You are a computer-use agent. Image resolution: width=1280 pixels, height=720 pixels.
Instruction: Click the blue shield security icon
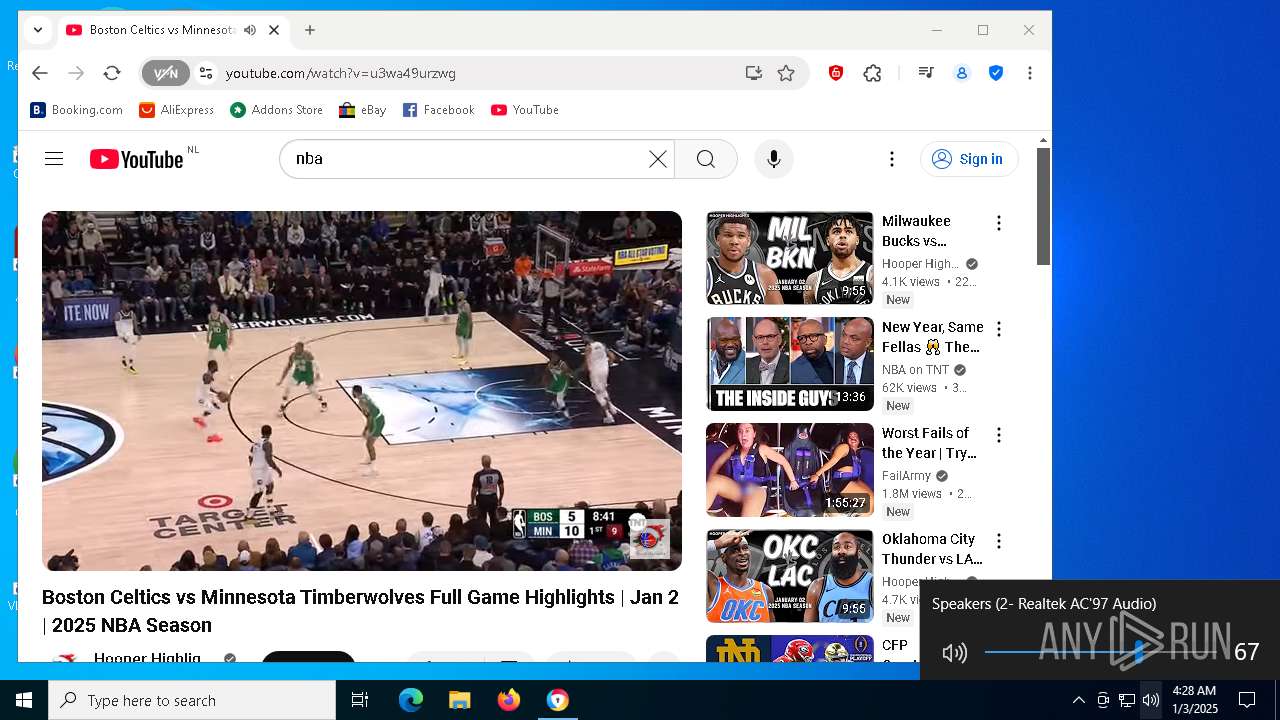(x=996, y=73)
